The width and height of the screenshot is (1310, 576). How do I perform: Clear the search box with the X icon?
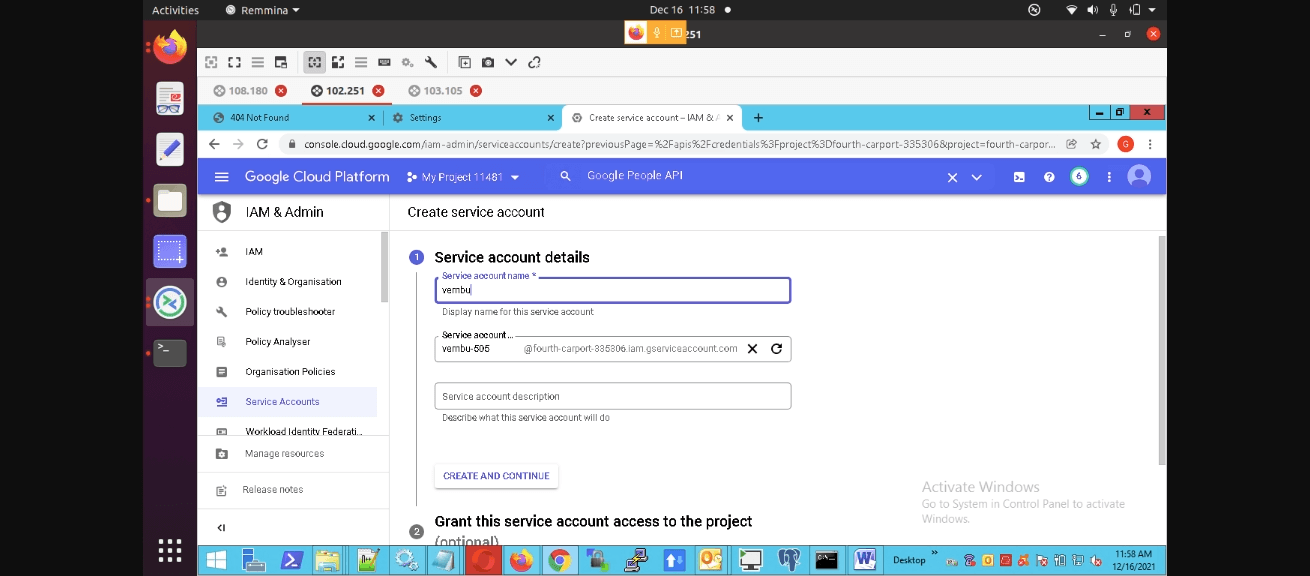[x=952, y=177]
